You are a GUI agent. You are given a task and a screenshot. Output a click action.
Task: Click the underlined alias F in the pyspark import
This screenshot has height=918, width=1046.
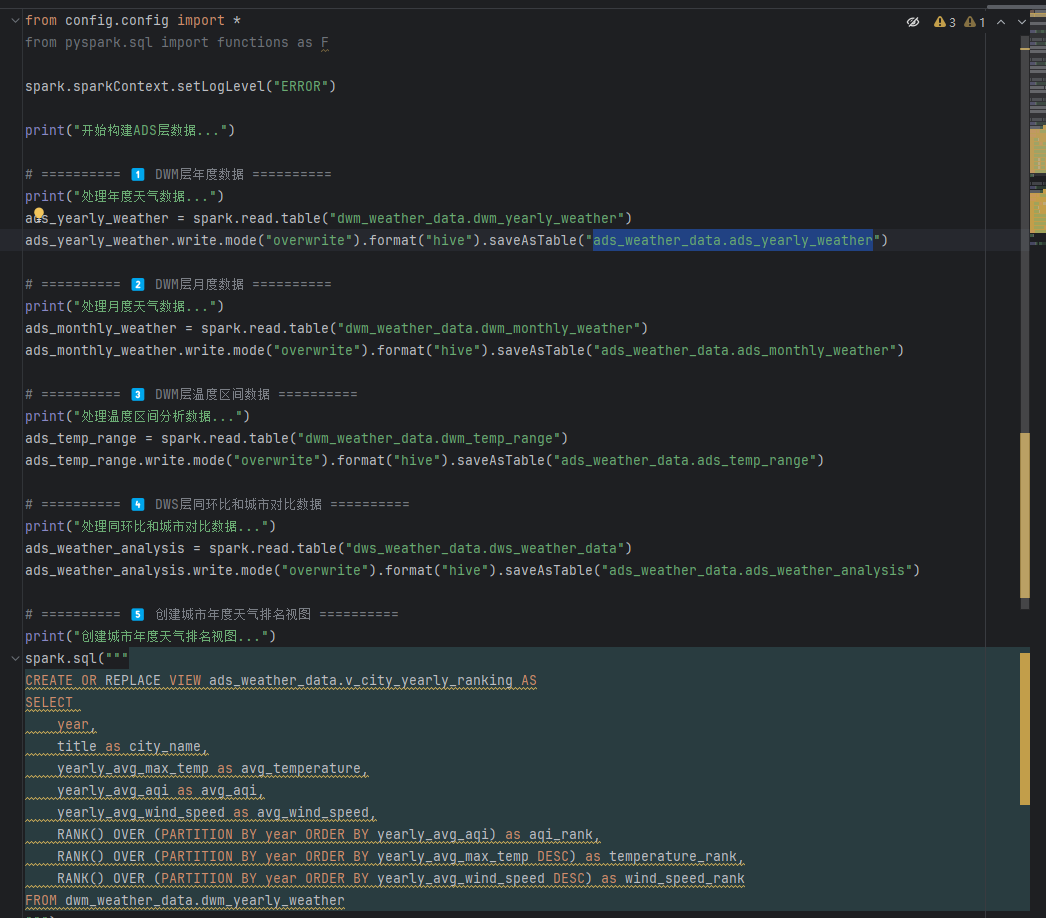point(324,43)
